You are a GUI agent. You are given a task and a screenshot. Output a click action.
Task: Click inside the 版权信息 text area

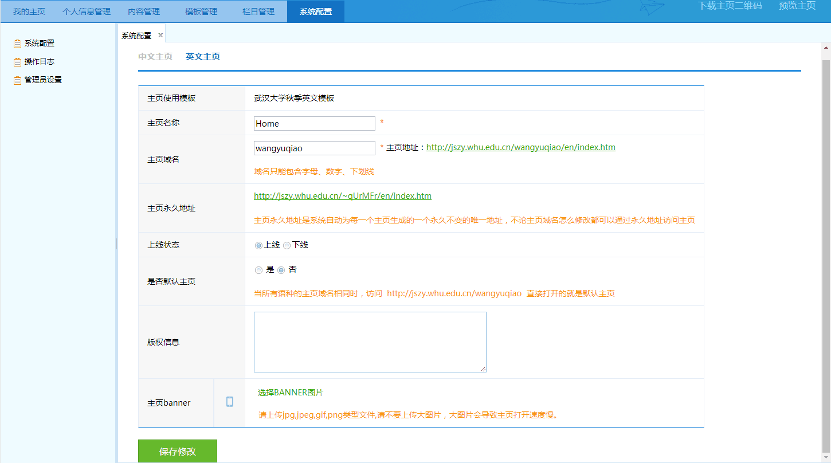pos(370,342)
